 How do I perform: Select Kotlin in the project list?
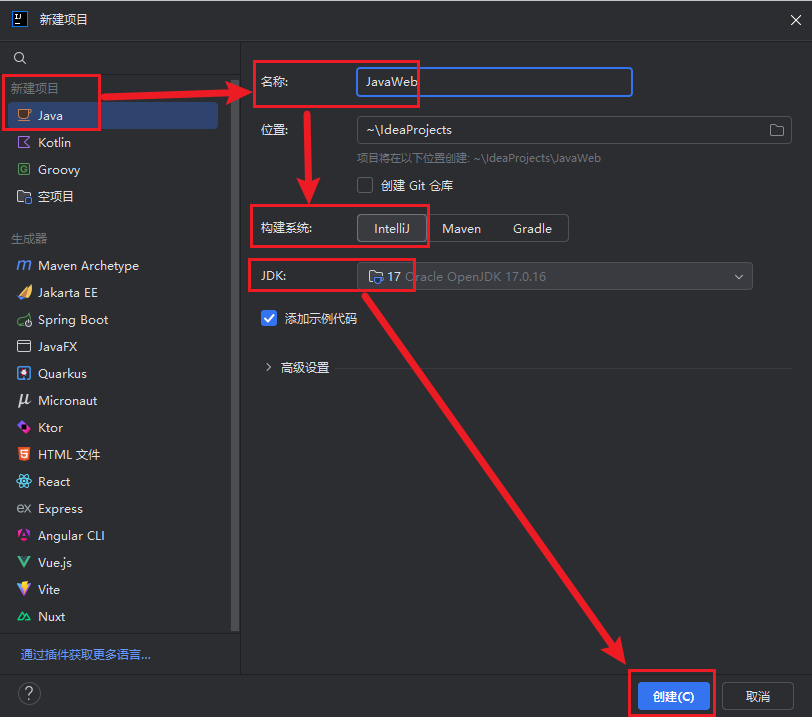(113, 142)
